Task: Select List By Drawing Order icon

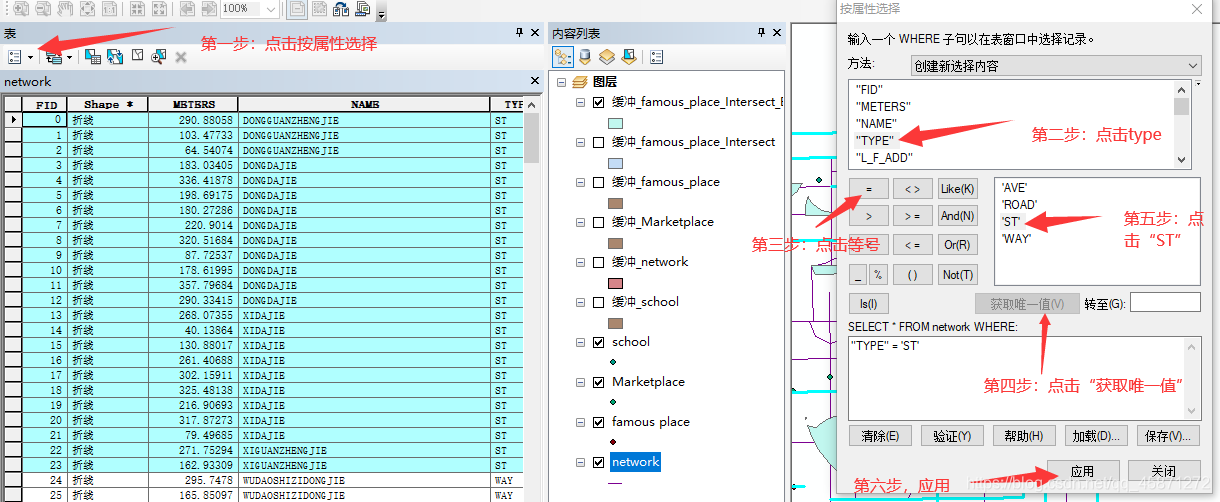Action: 563,57
